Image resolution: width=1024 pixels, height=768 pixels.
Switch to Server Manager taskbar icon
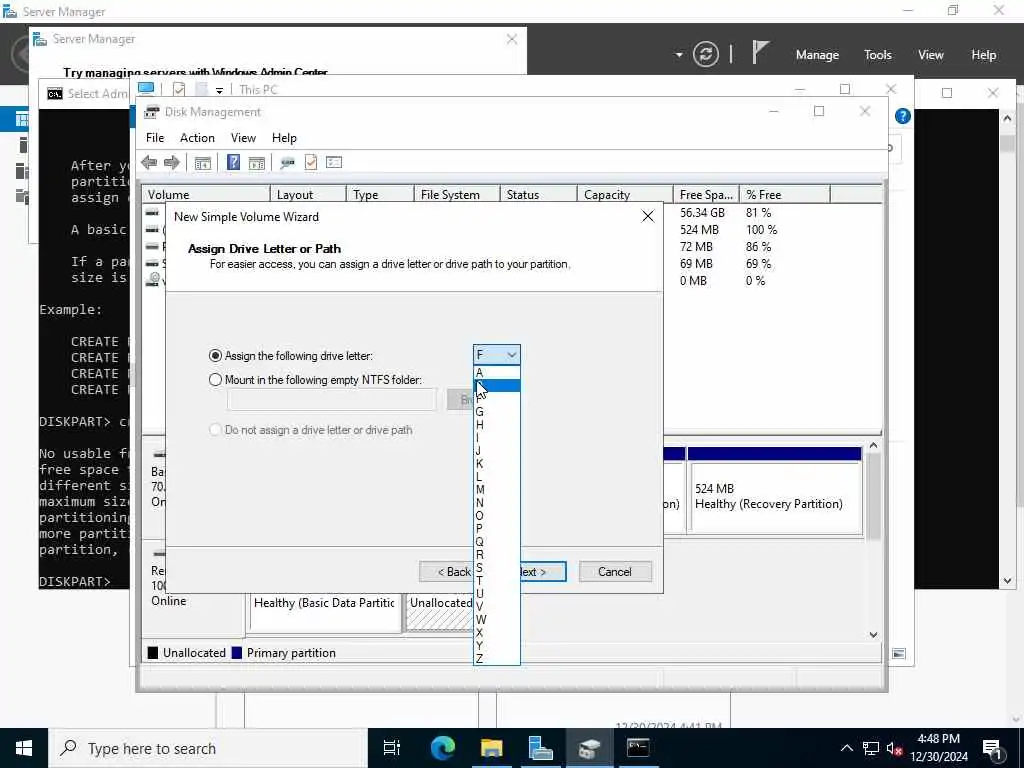click(540, 748)
